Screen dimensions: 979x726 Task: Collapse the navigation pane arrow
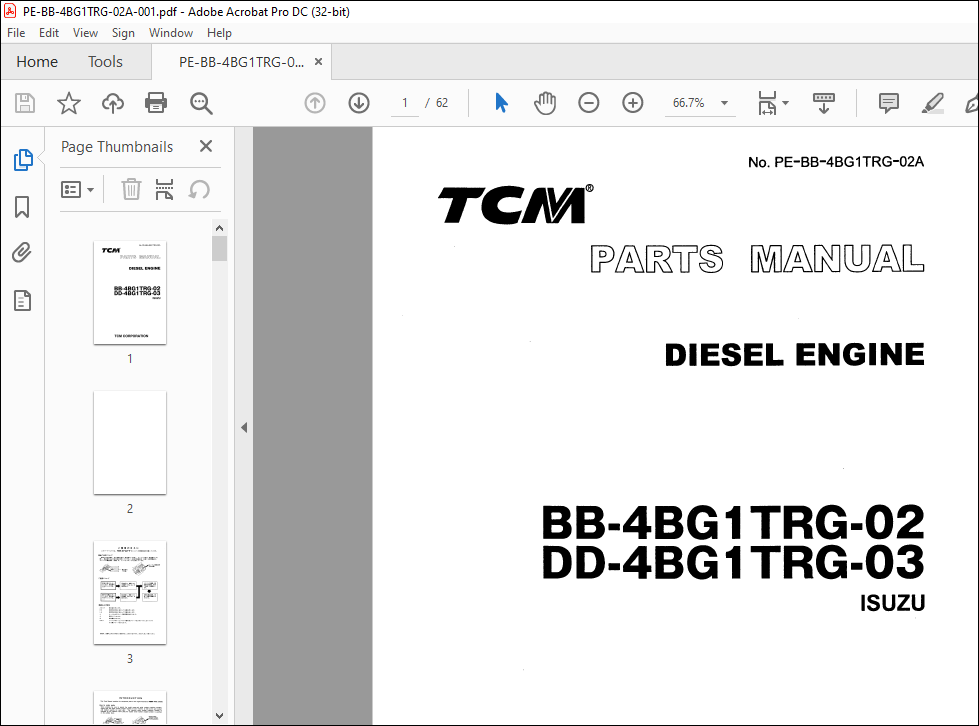click(244, 428)
